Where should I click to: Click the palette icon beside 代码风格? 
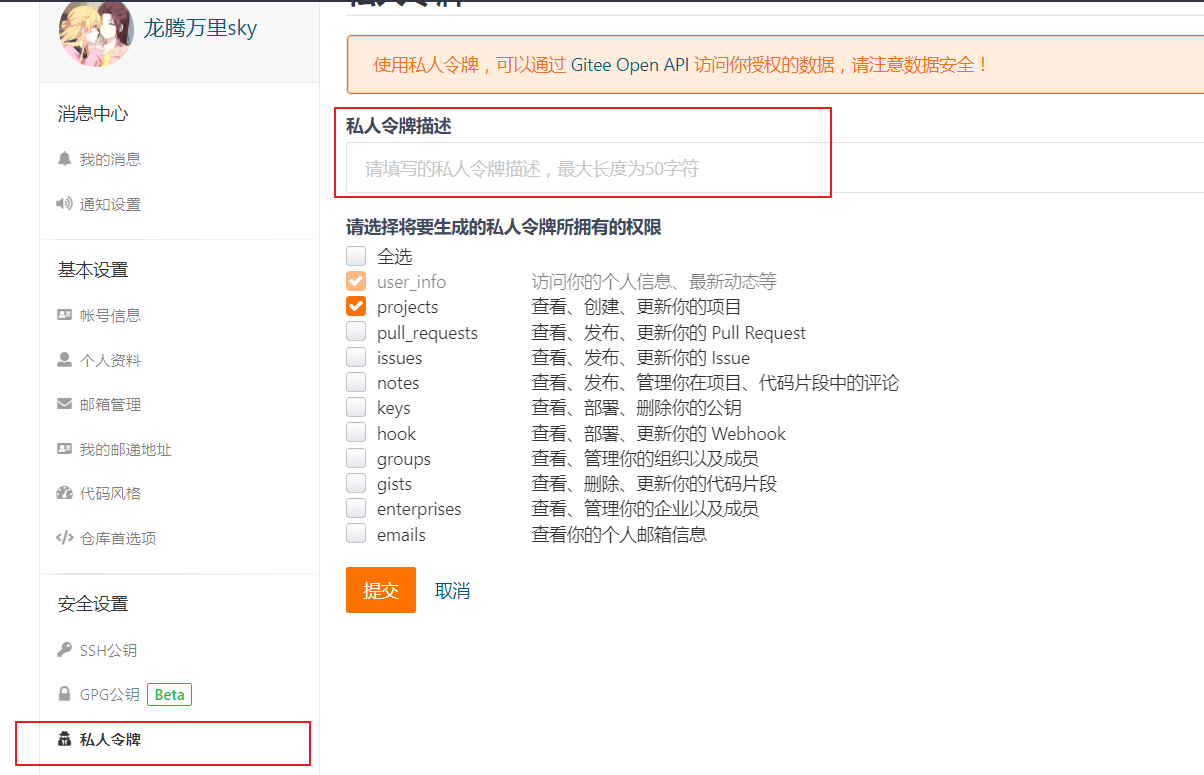click(x=65, y=493)
